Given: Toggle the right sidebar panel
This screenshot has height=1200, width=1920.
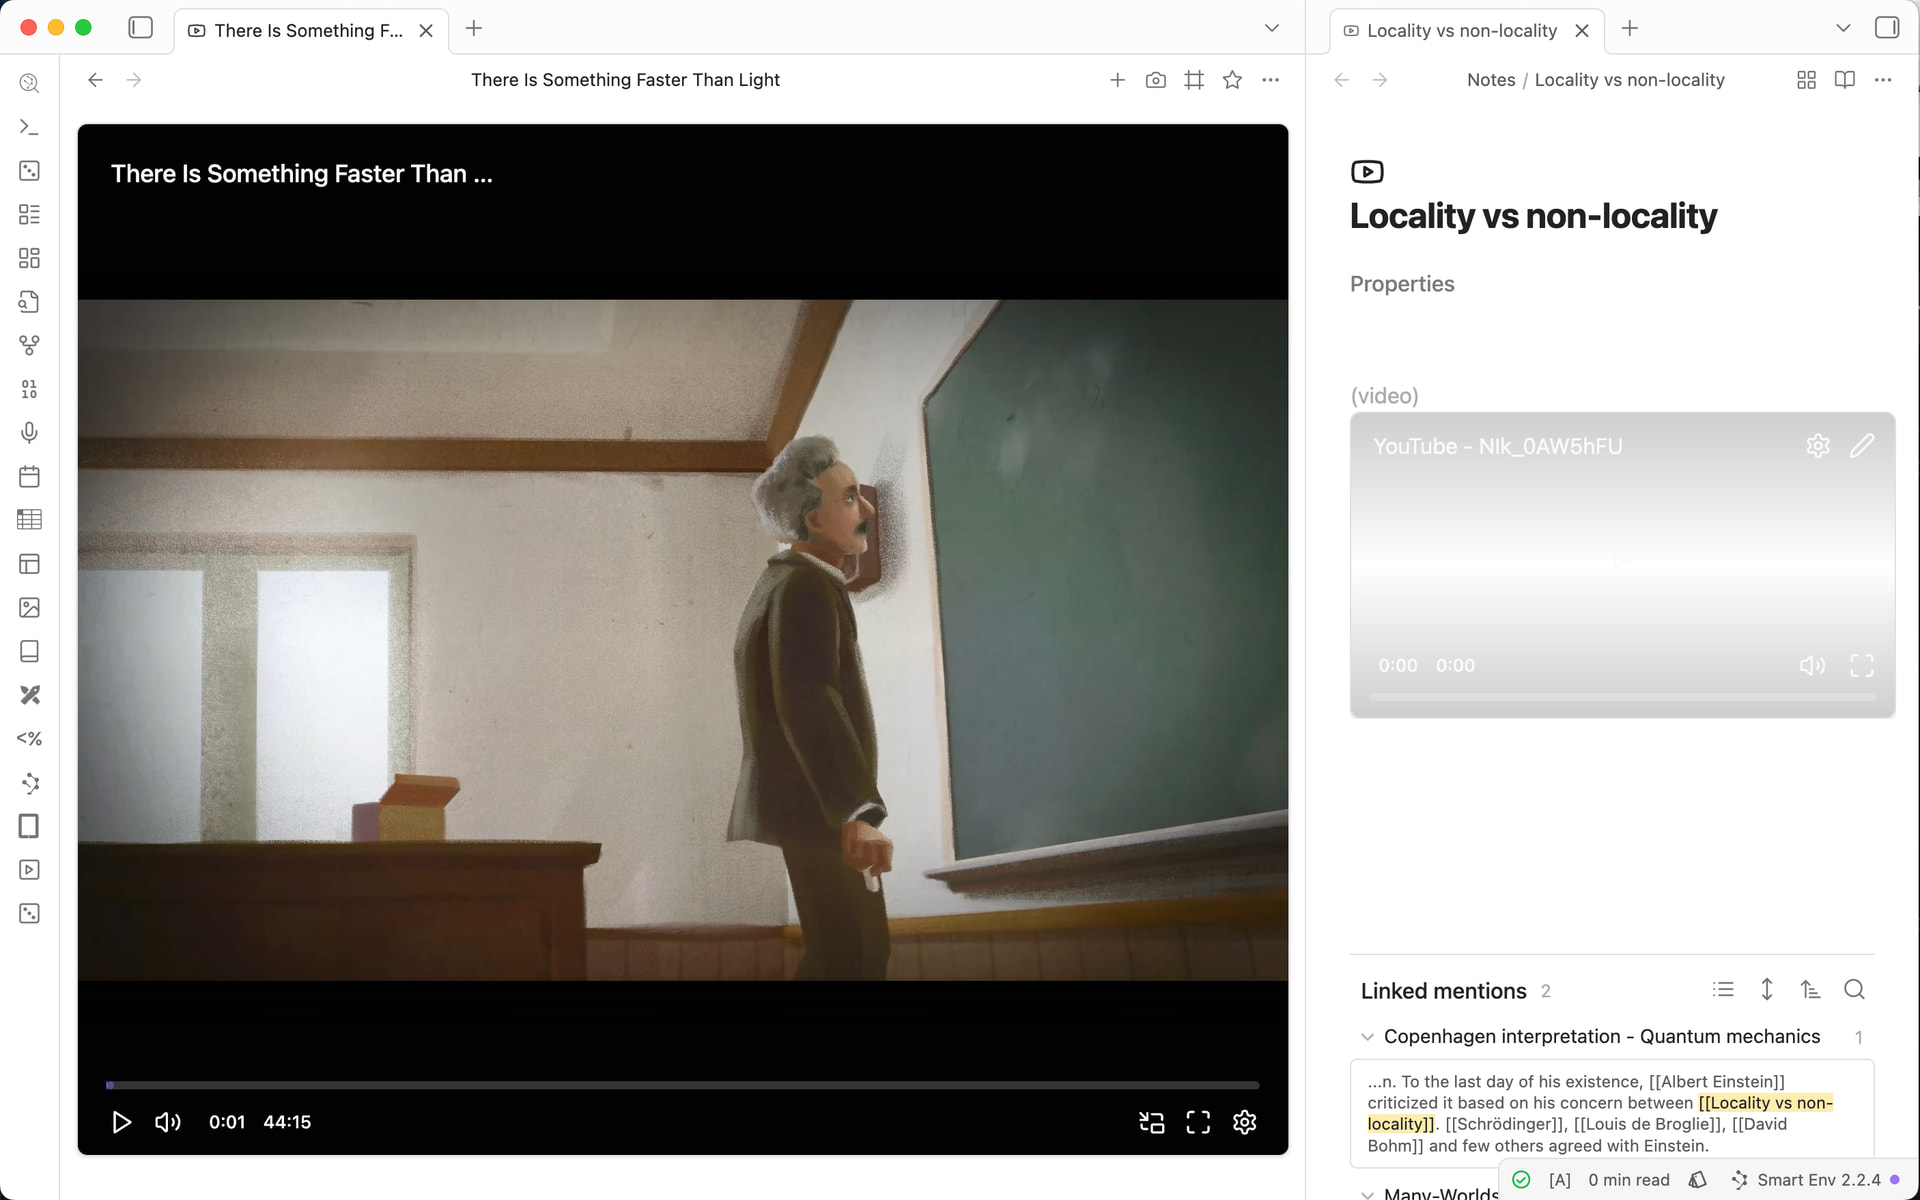Looking at the screenshot, I should pyautogui.click(x=1886, y=28).
